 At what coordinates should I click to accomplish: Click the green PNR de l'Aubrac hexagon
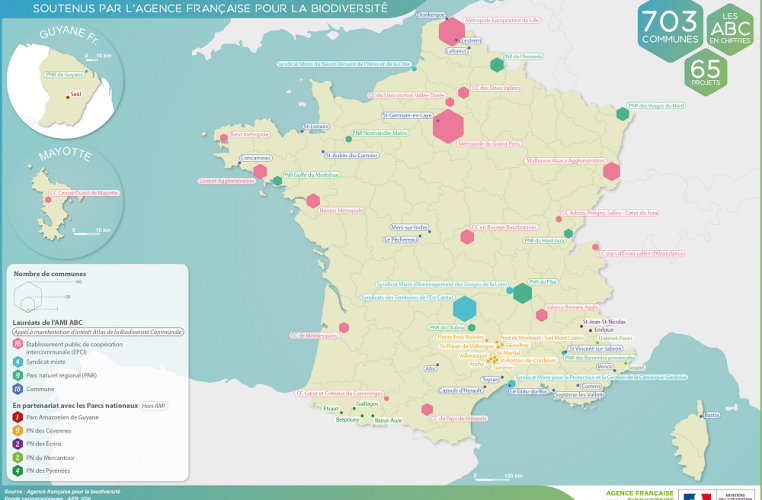[x=471, y=328]
